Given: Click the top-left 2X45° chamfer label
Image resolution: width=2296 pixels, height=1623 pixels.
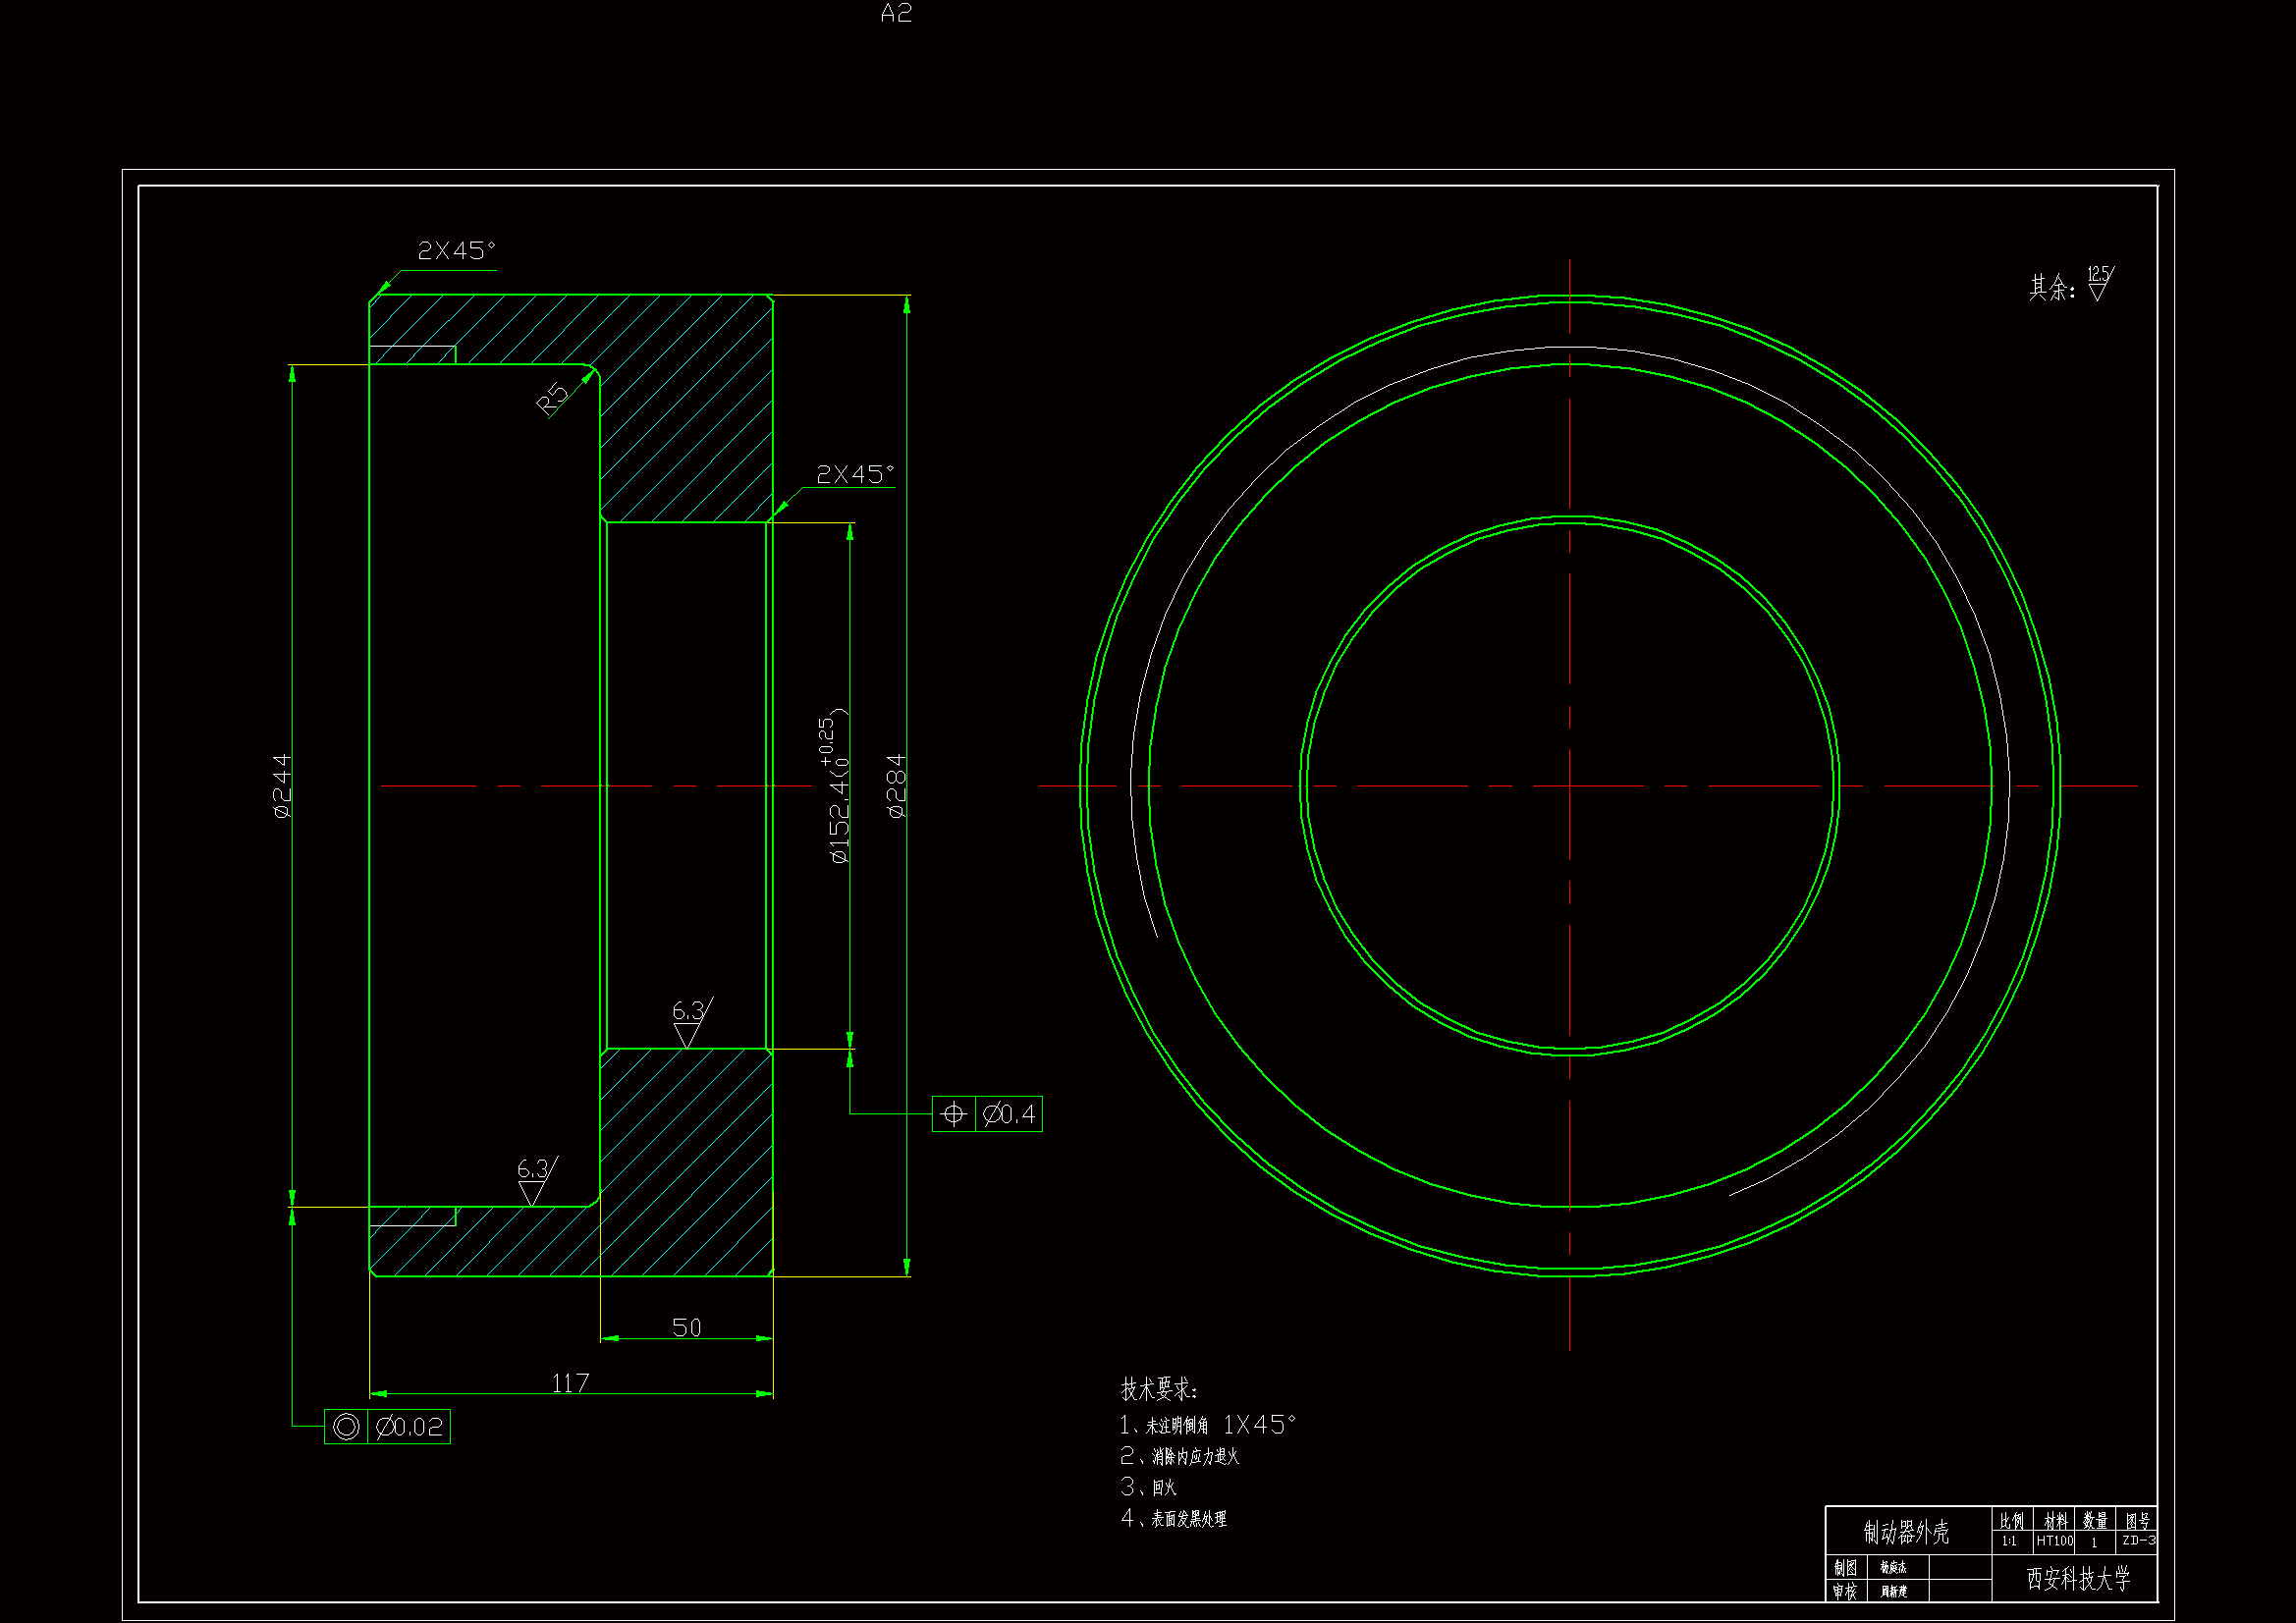Looking at the screenshot, I should [x=456, y=251].
